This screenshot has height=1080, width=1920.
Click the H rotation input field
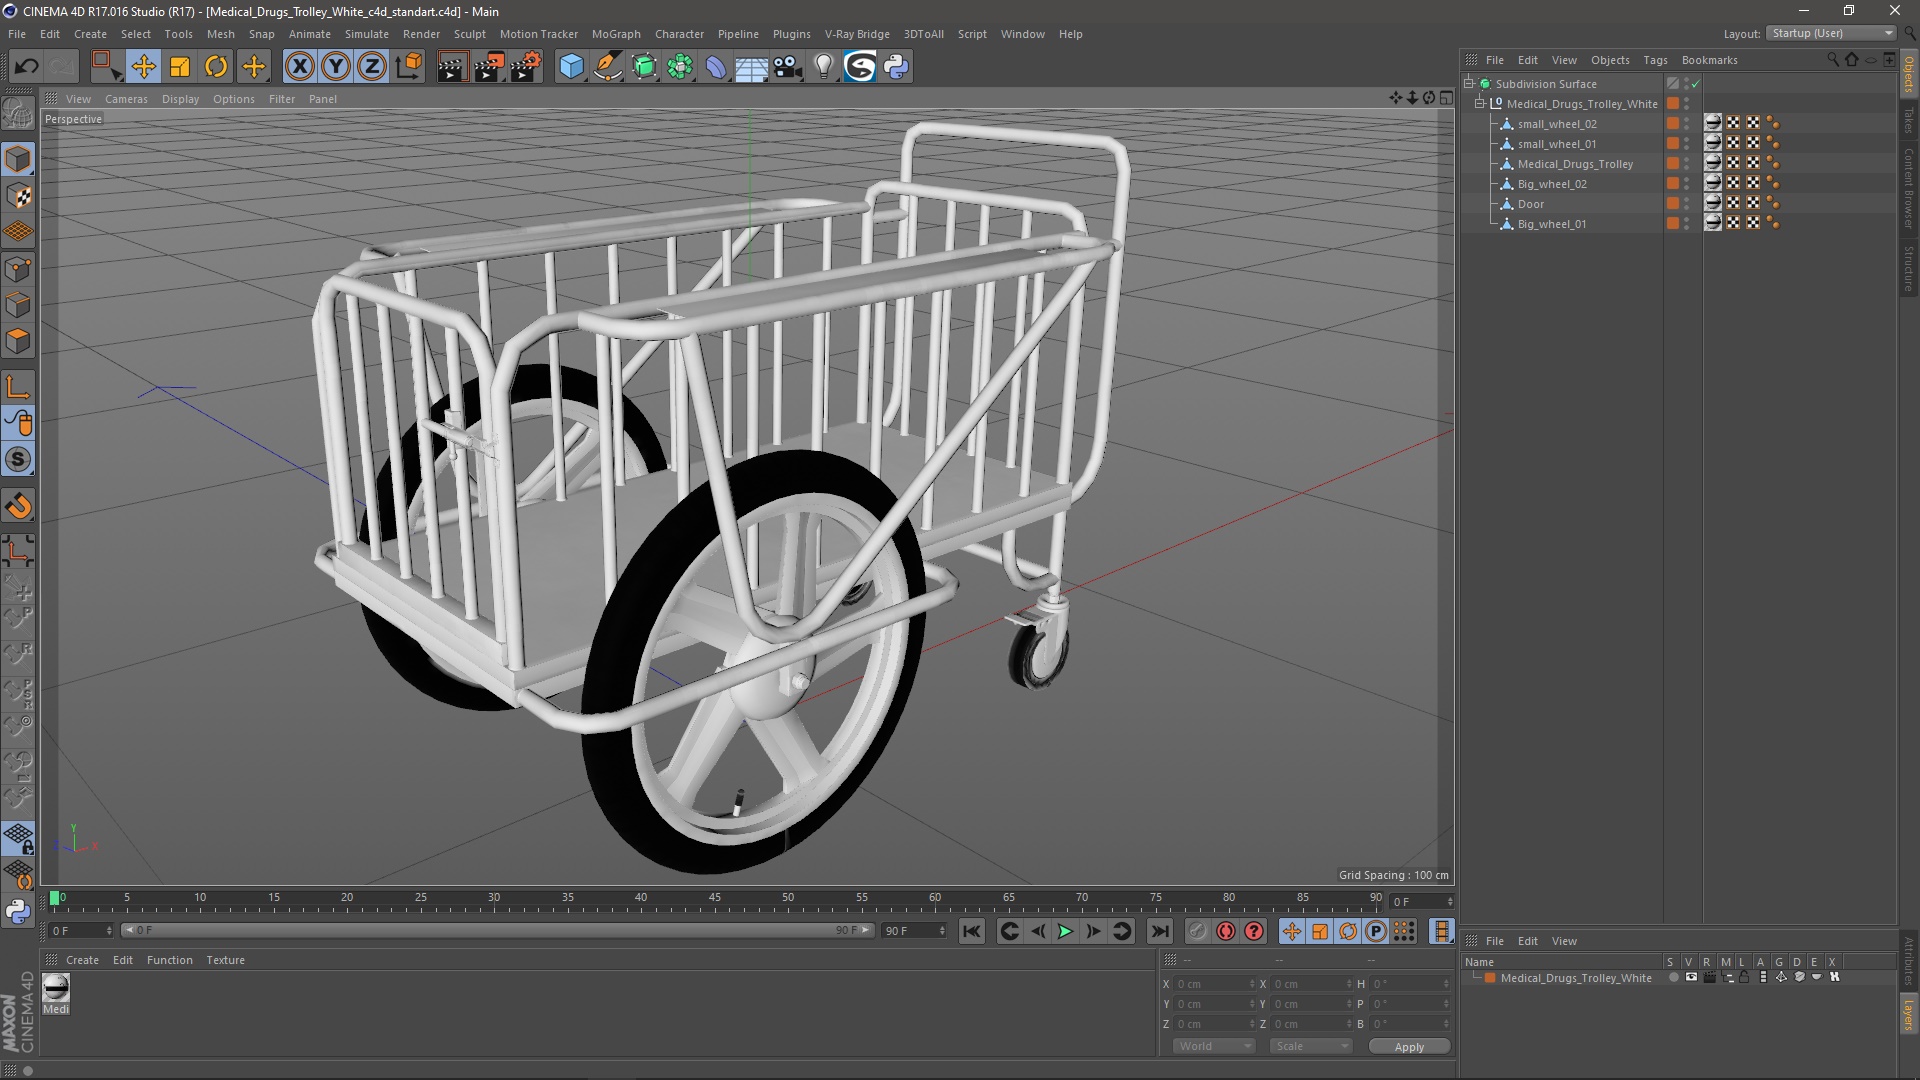1410,984
